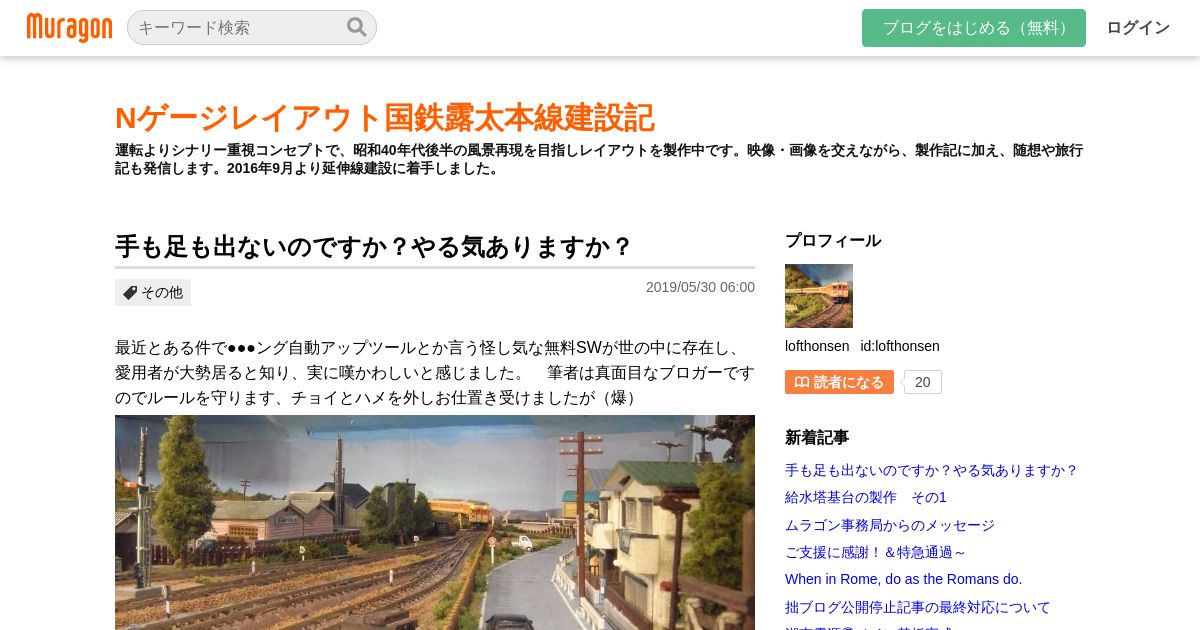Click the blog description paragraph

tap(599, 159)
